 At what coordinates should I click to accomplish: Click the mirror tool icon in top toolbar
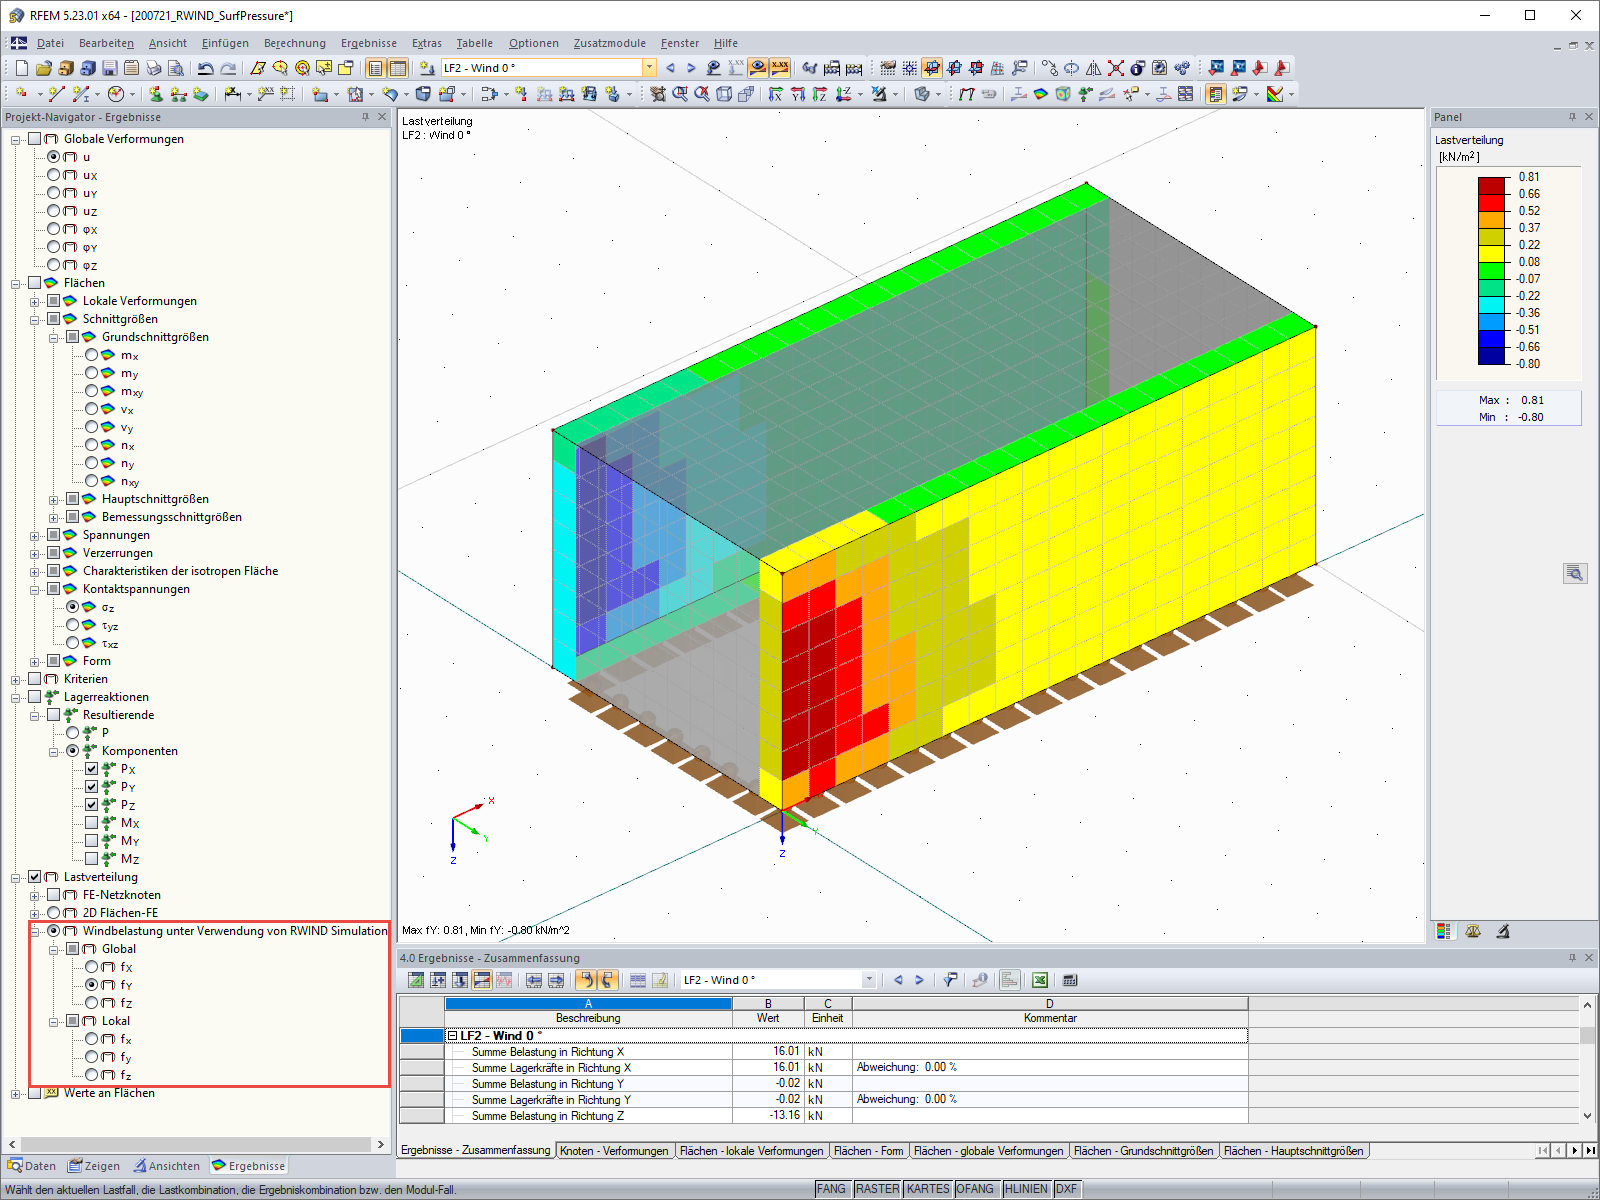click(1094, 68)
